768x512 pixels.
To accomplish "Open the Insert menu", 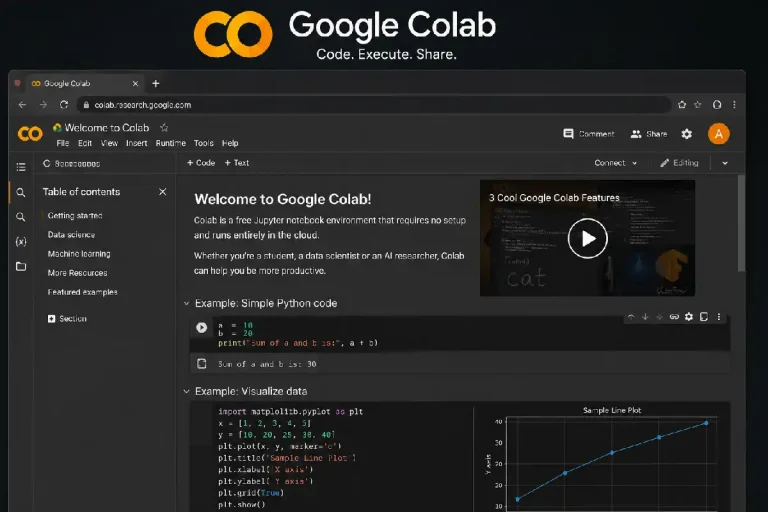I will (137, 143).
